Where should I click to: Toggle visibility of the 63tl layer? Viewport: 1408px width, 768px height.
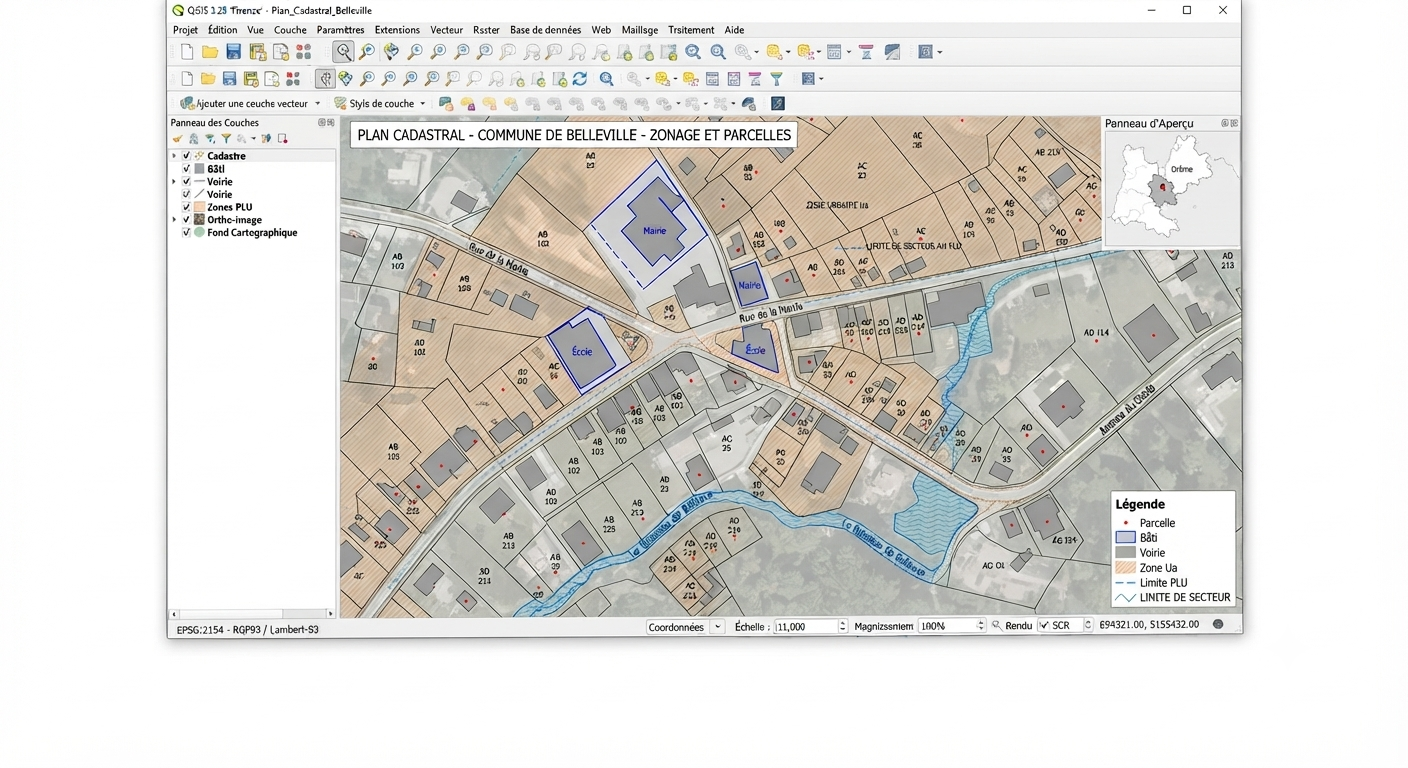tap(186, 169)
